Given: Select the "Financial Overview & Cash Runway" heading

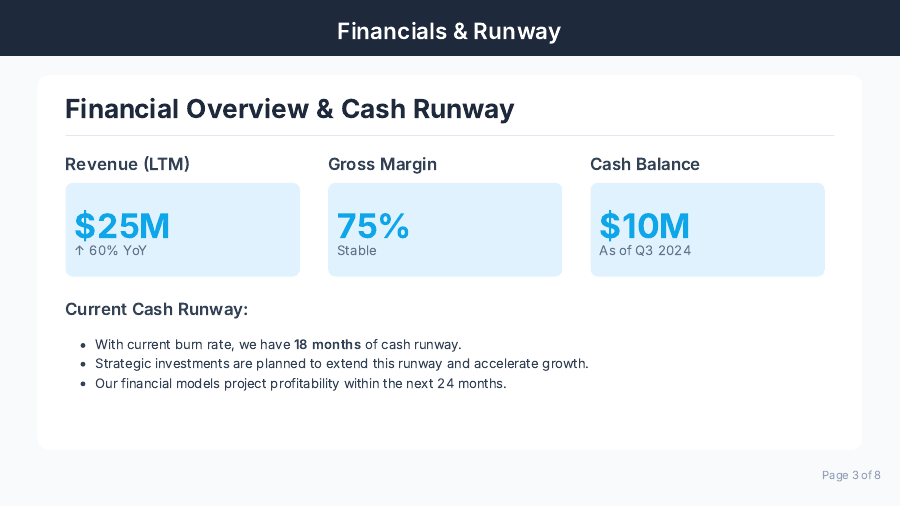Looking at the screenshot, I should (290, 109).
